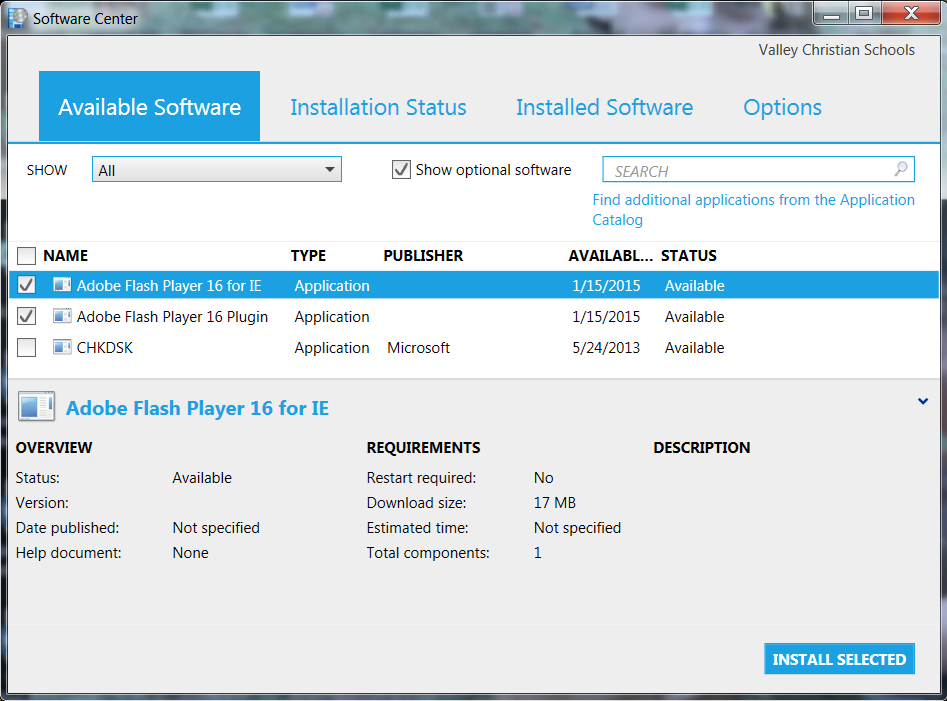Image resolution: width=947 pixels, height=701 pixels.
Task: Toggle the Show optional software checkbox
Action: 401,170
